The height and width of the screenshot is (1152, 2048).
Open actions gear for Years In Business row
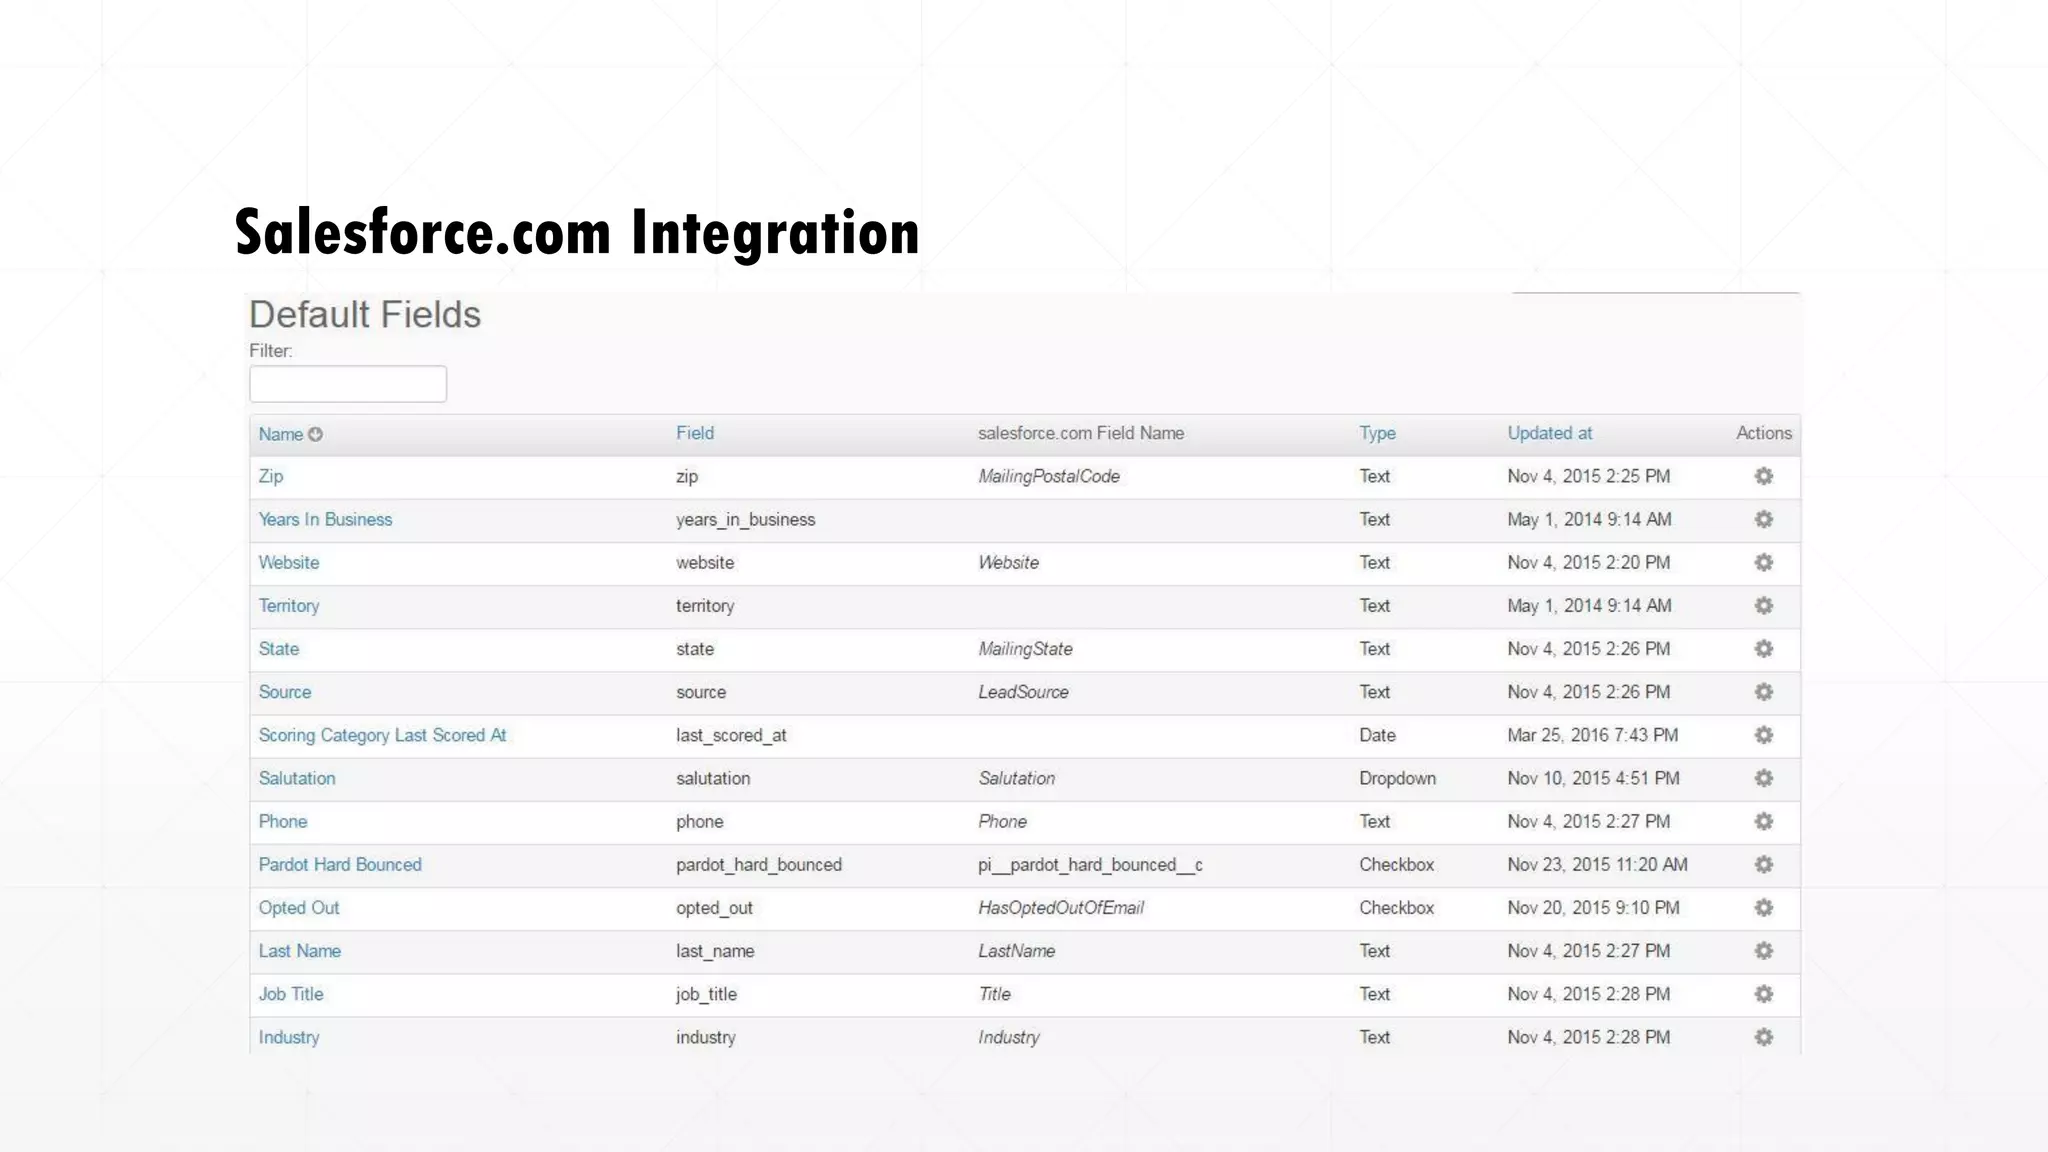1764,520
